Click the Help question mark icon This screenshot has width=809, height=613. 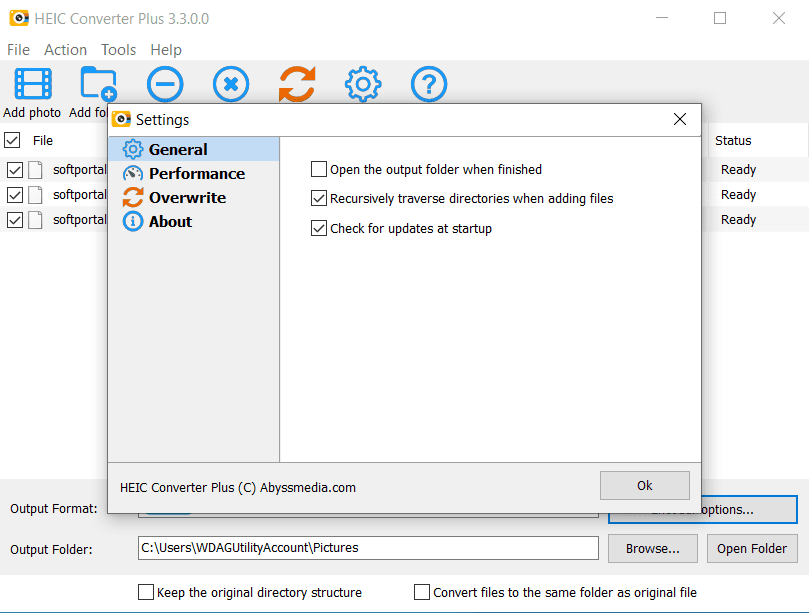coord(429,84)
